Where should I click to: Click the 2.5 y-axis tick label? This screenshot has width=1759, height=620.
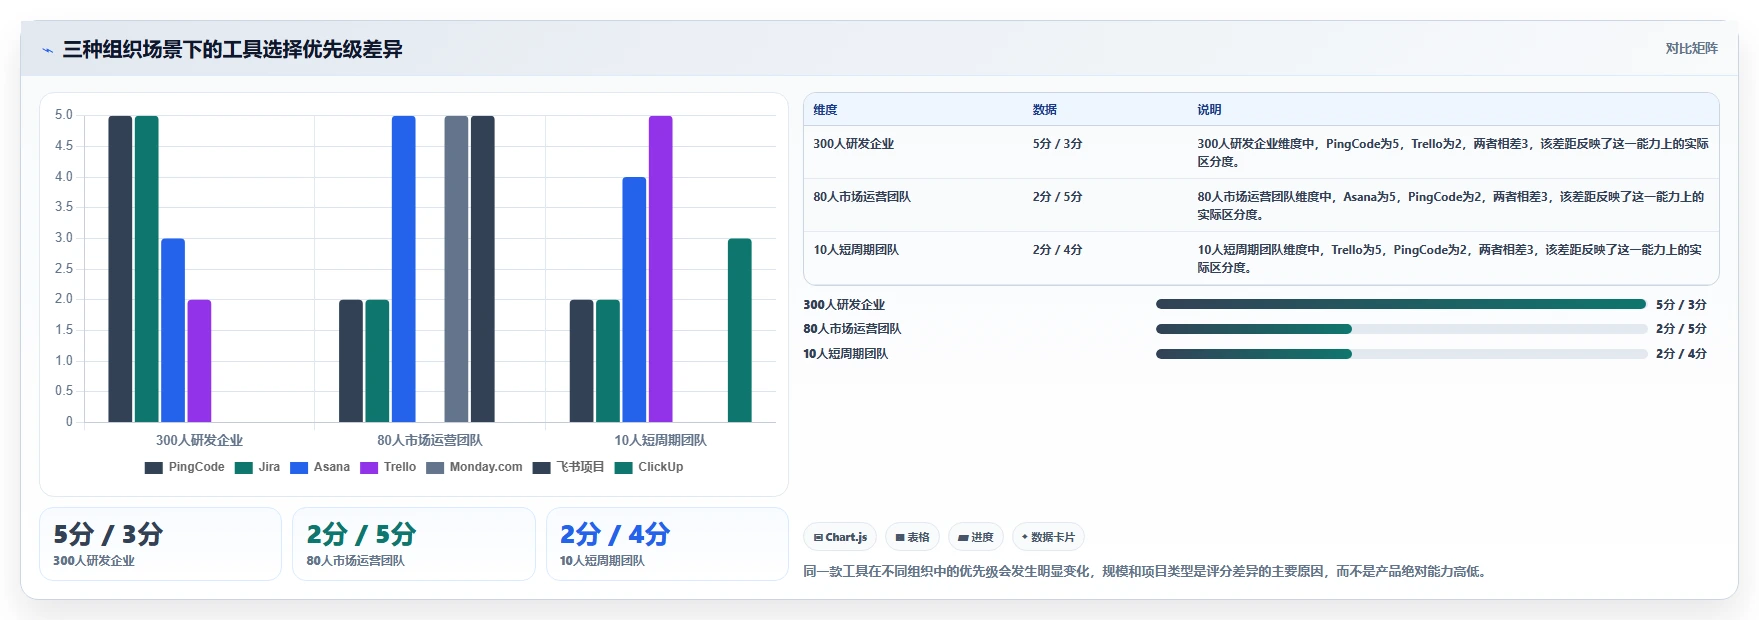click(64, 269)
